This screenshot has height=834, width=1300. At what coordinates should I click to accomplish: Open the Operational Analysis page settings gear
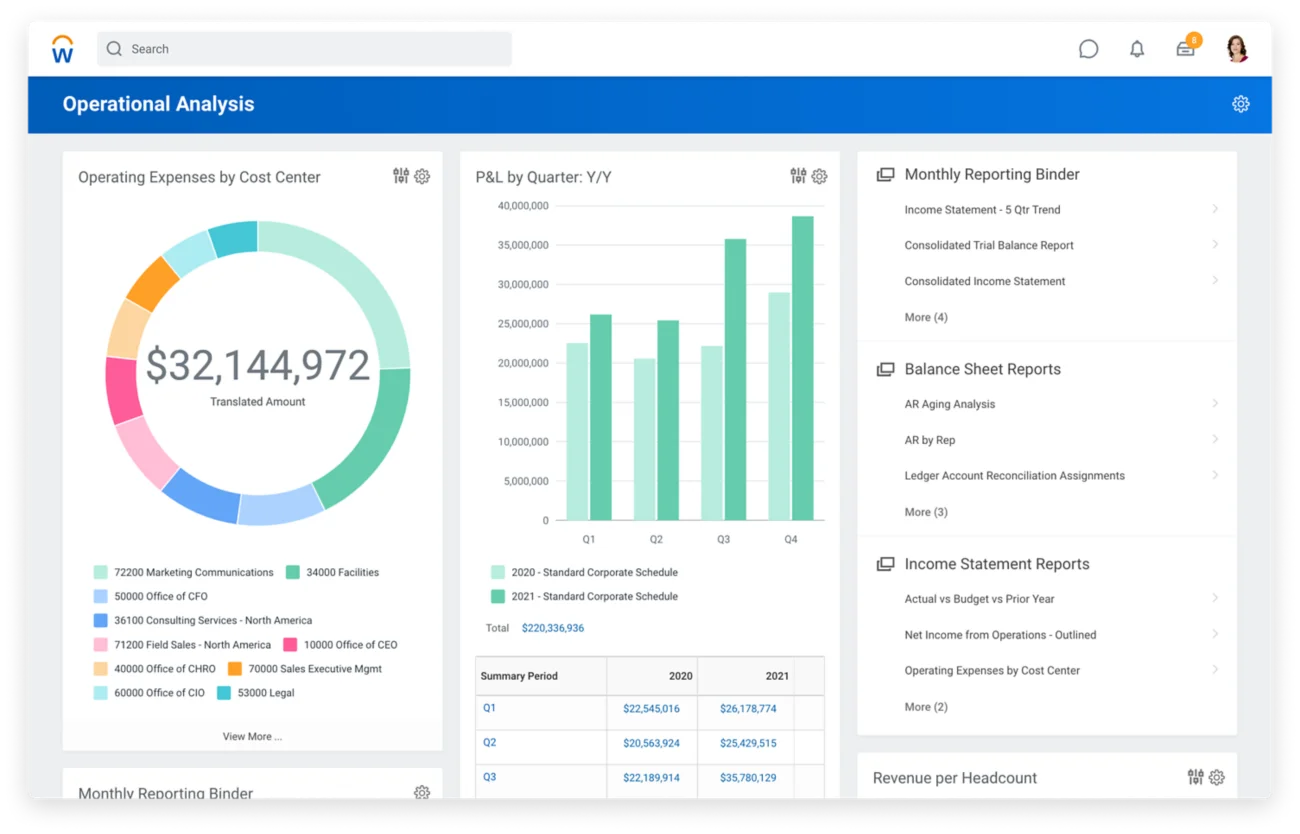pyautogui.click(x=1240, y=103)
